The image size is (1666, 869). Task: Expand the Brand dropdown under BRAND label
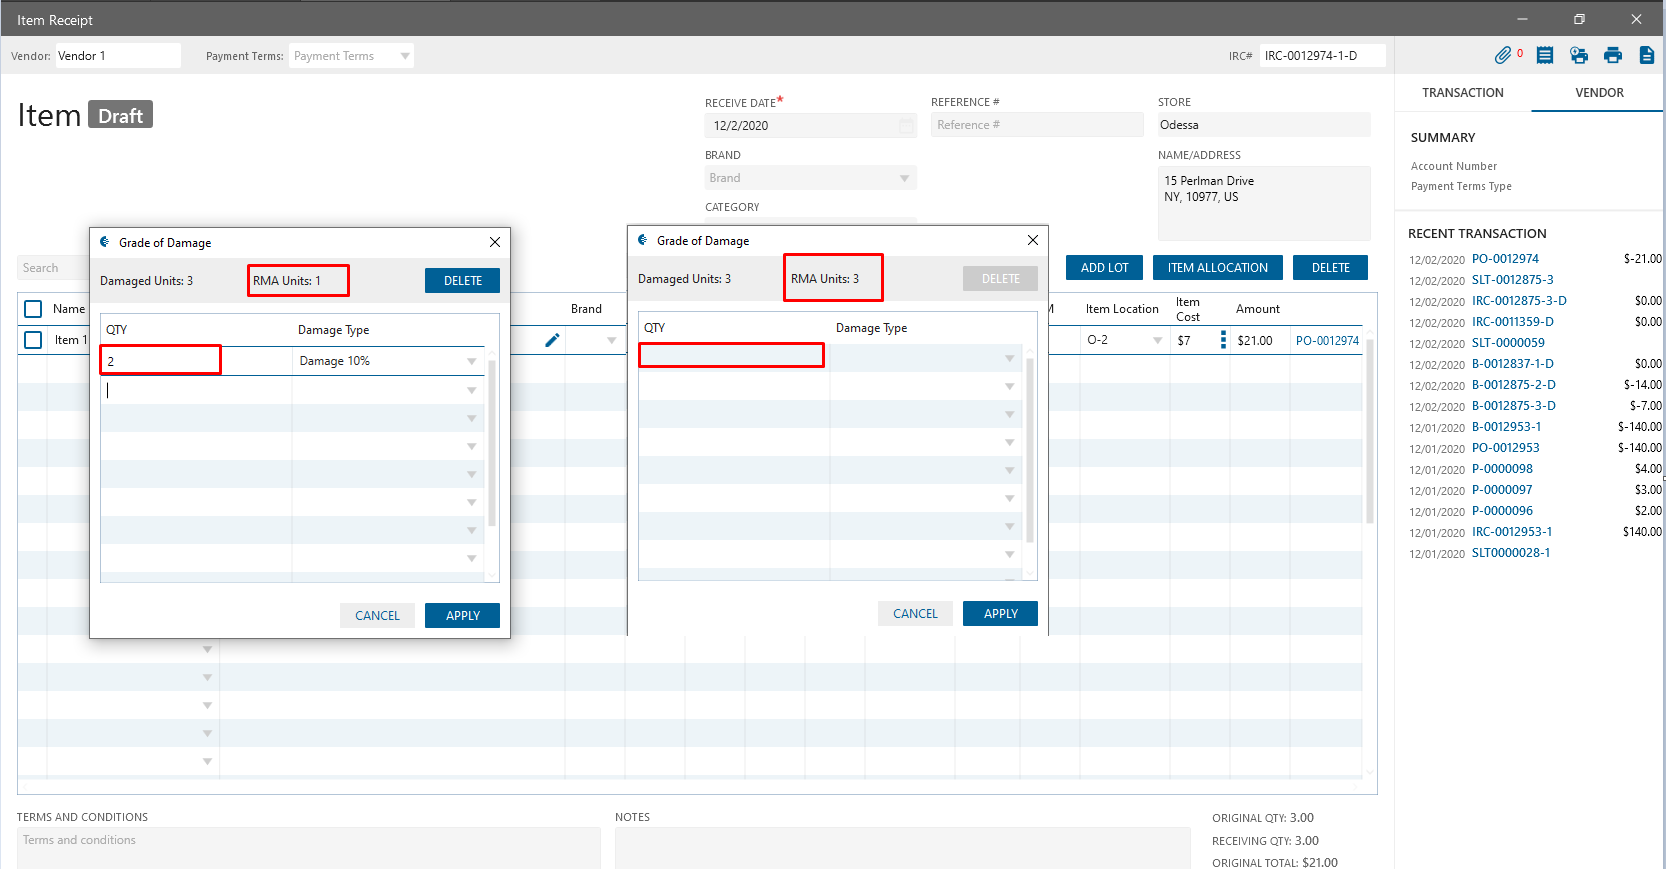(x=904, y=178)
